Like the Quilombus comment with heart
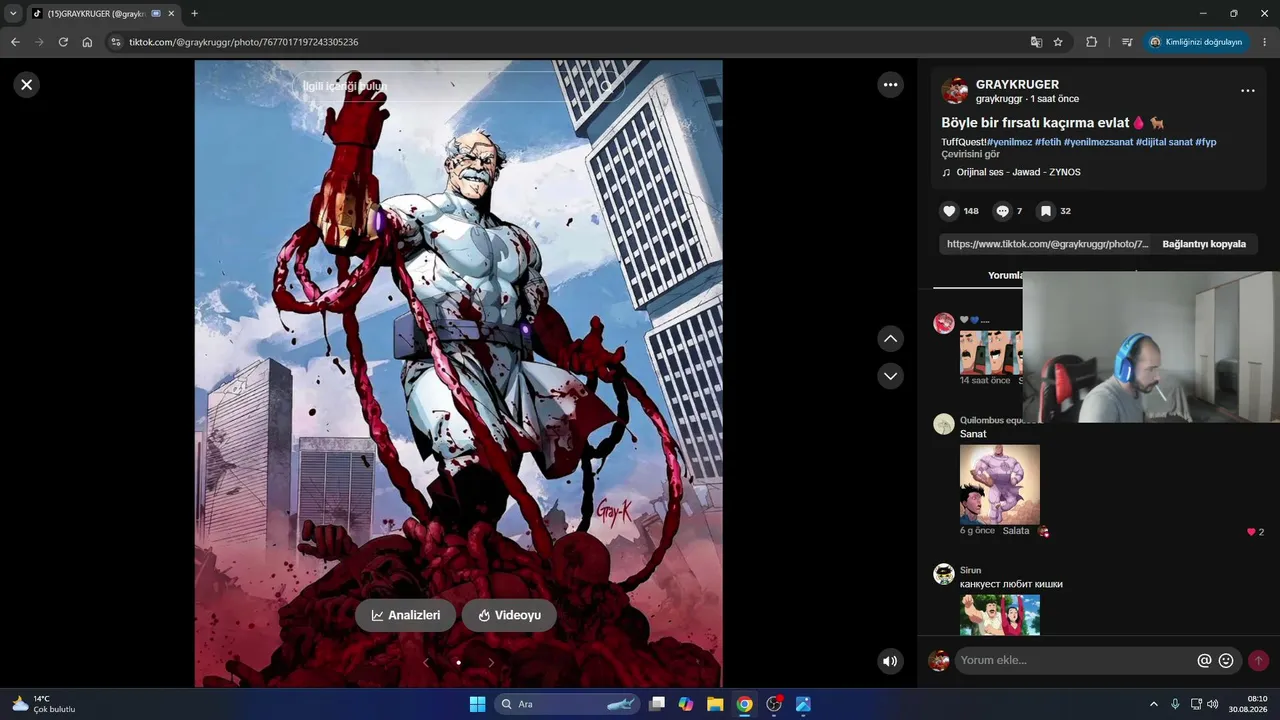The width and height of the screenshot is (1280, 720). point(1251,532)
